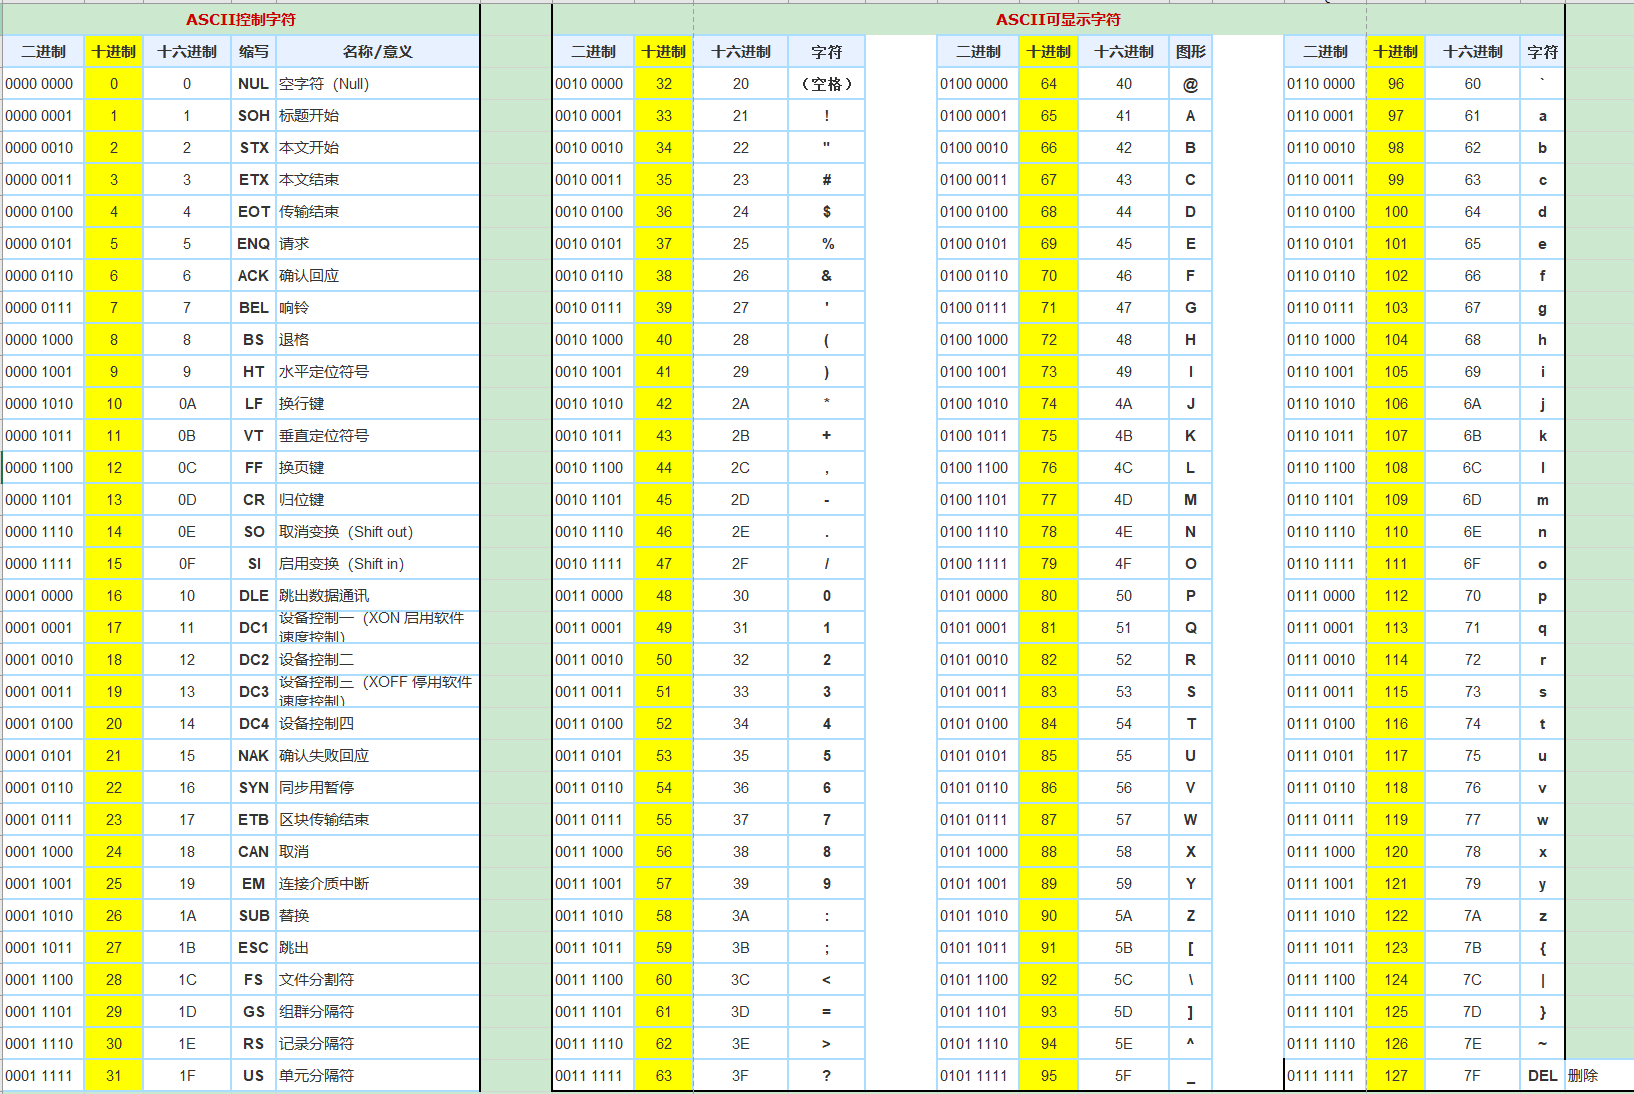Select the yellow decimal cell 127
Image resolution: width=1634 pixels, height=1094 pixels.
tap(1395, 1075)
